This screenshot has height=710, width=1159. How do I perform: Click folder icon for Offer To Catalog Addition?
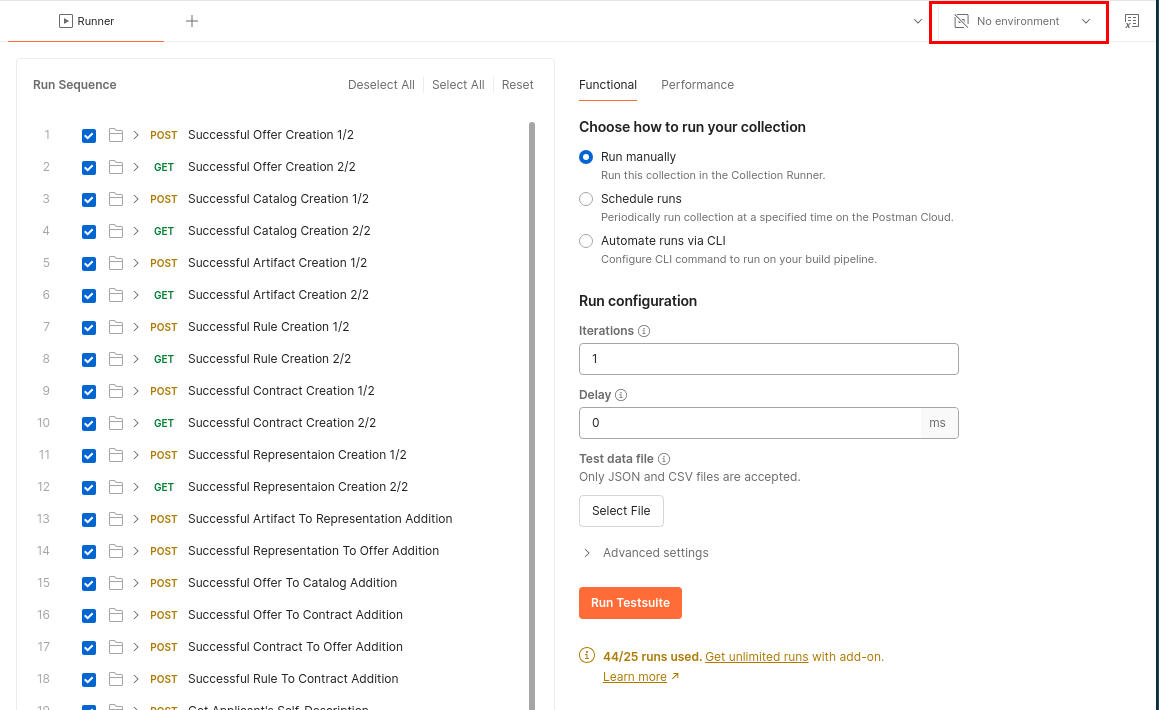pos(116,583)
